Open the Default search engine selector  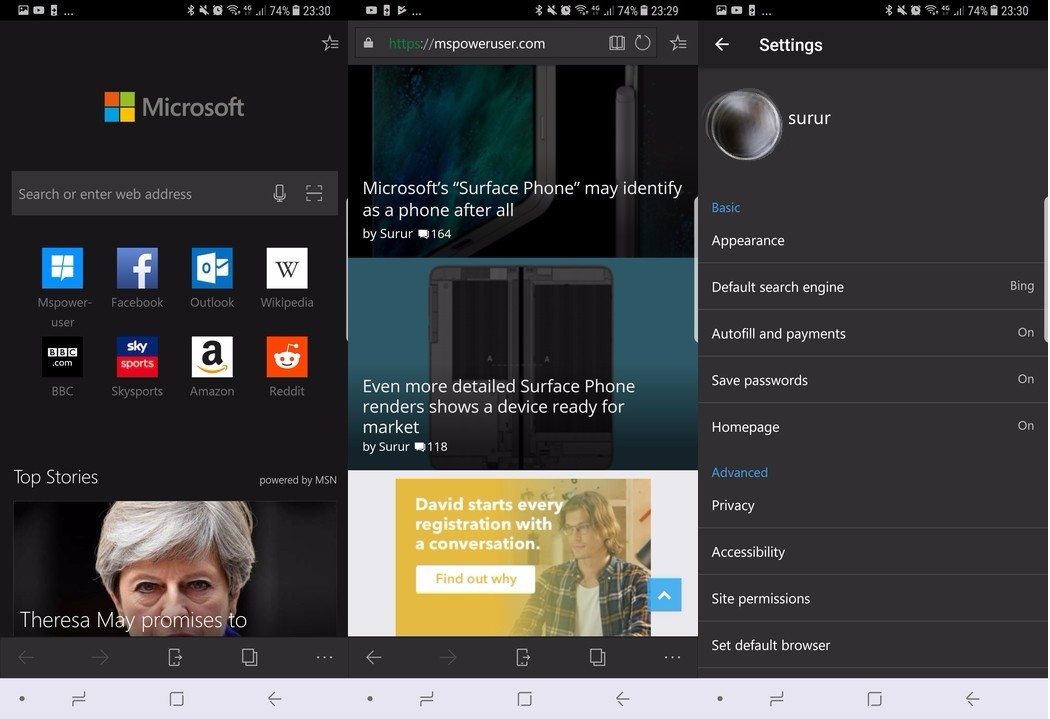click(871, 286)
